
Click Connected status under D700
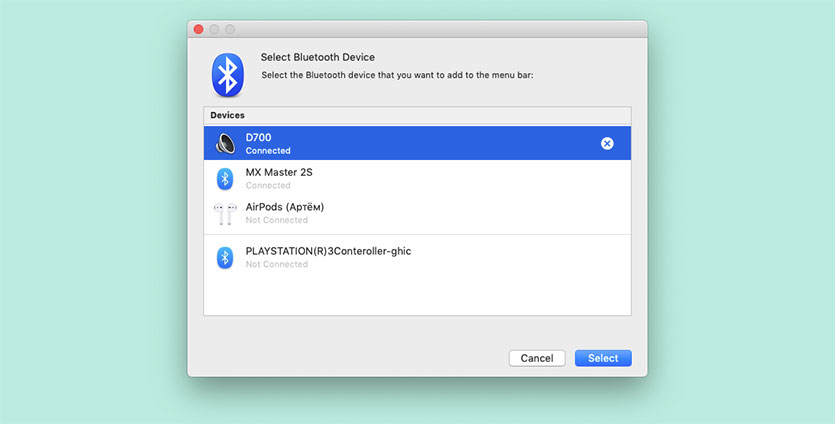click(x=268, y=151)
